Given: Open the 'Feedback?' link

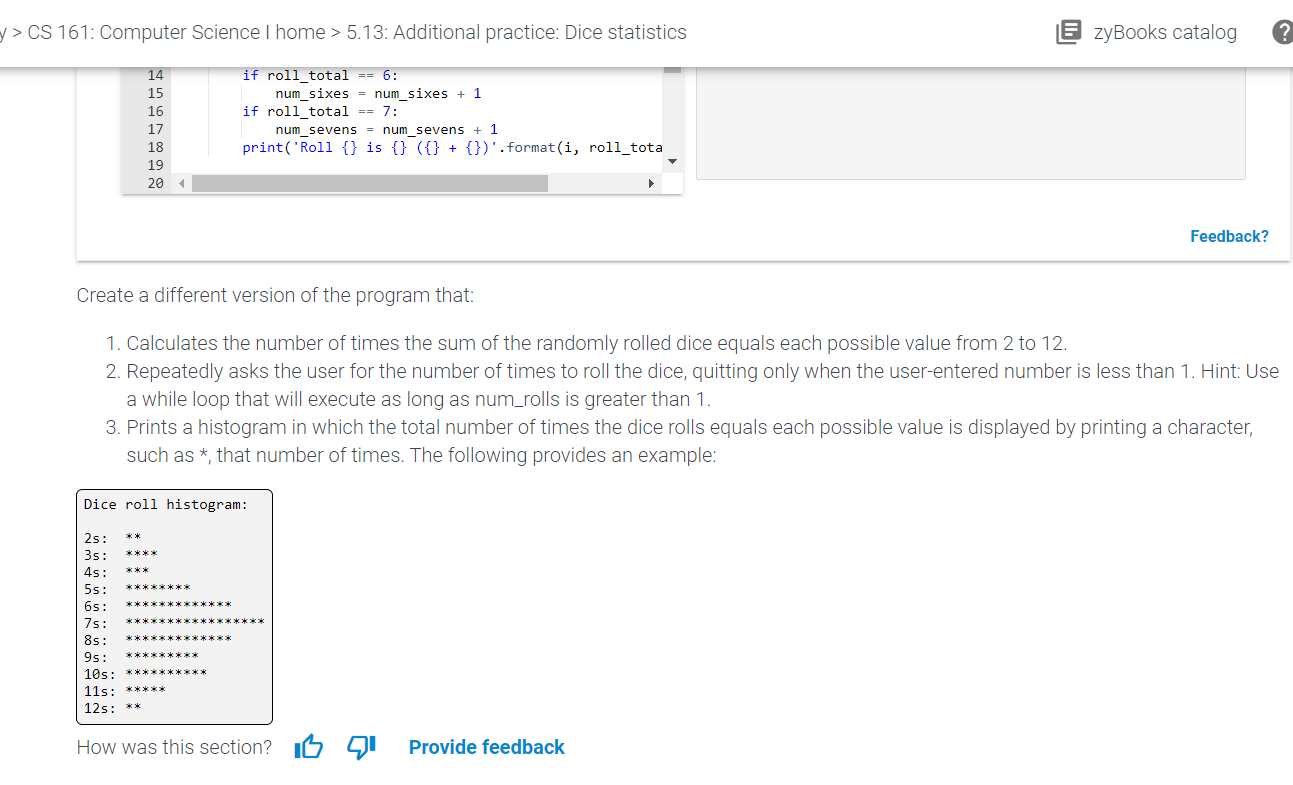Looking at the screenshot, I should pyautogui.click(x=1229, y=235).
